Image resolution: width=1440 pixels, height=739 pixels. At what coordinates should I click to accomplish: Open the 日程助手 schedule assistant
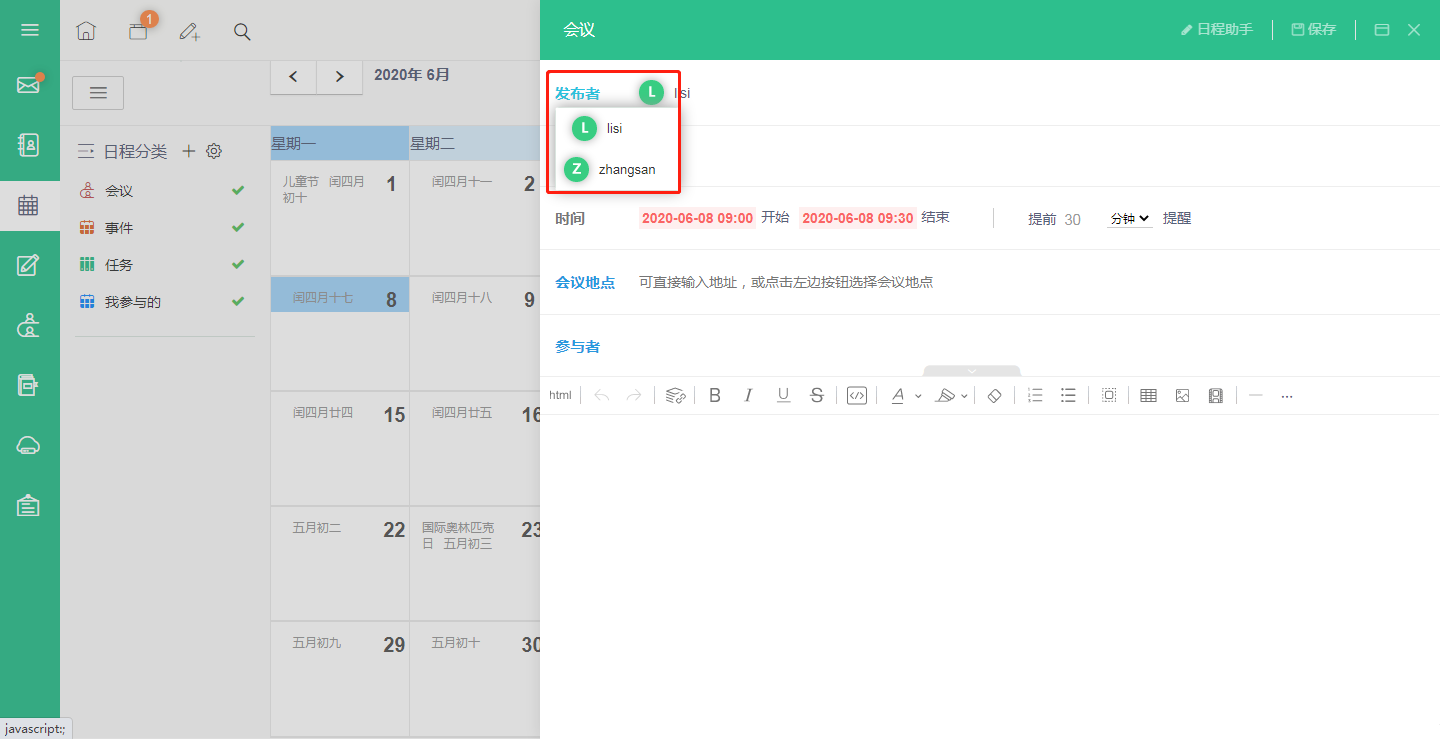[1217, 30]
